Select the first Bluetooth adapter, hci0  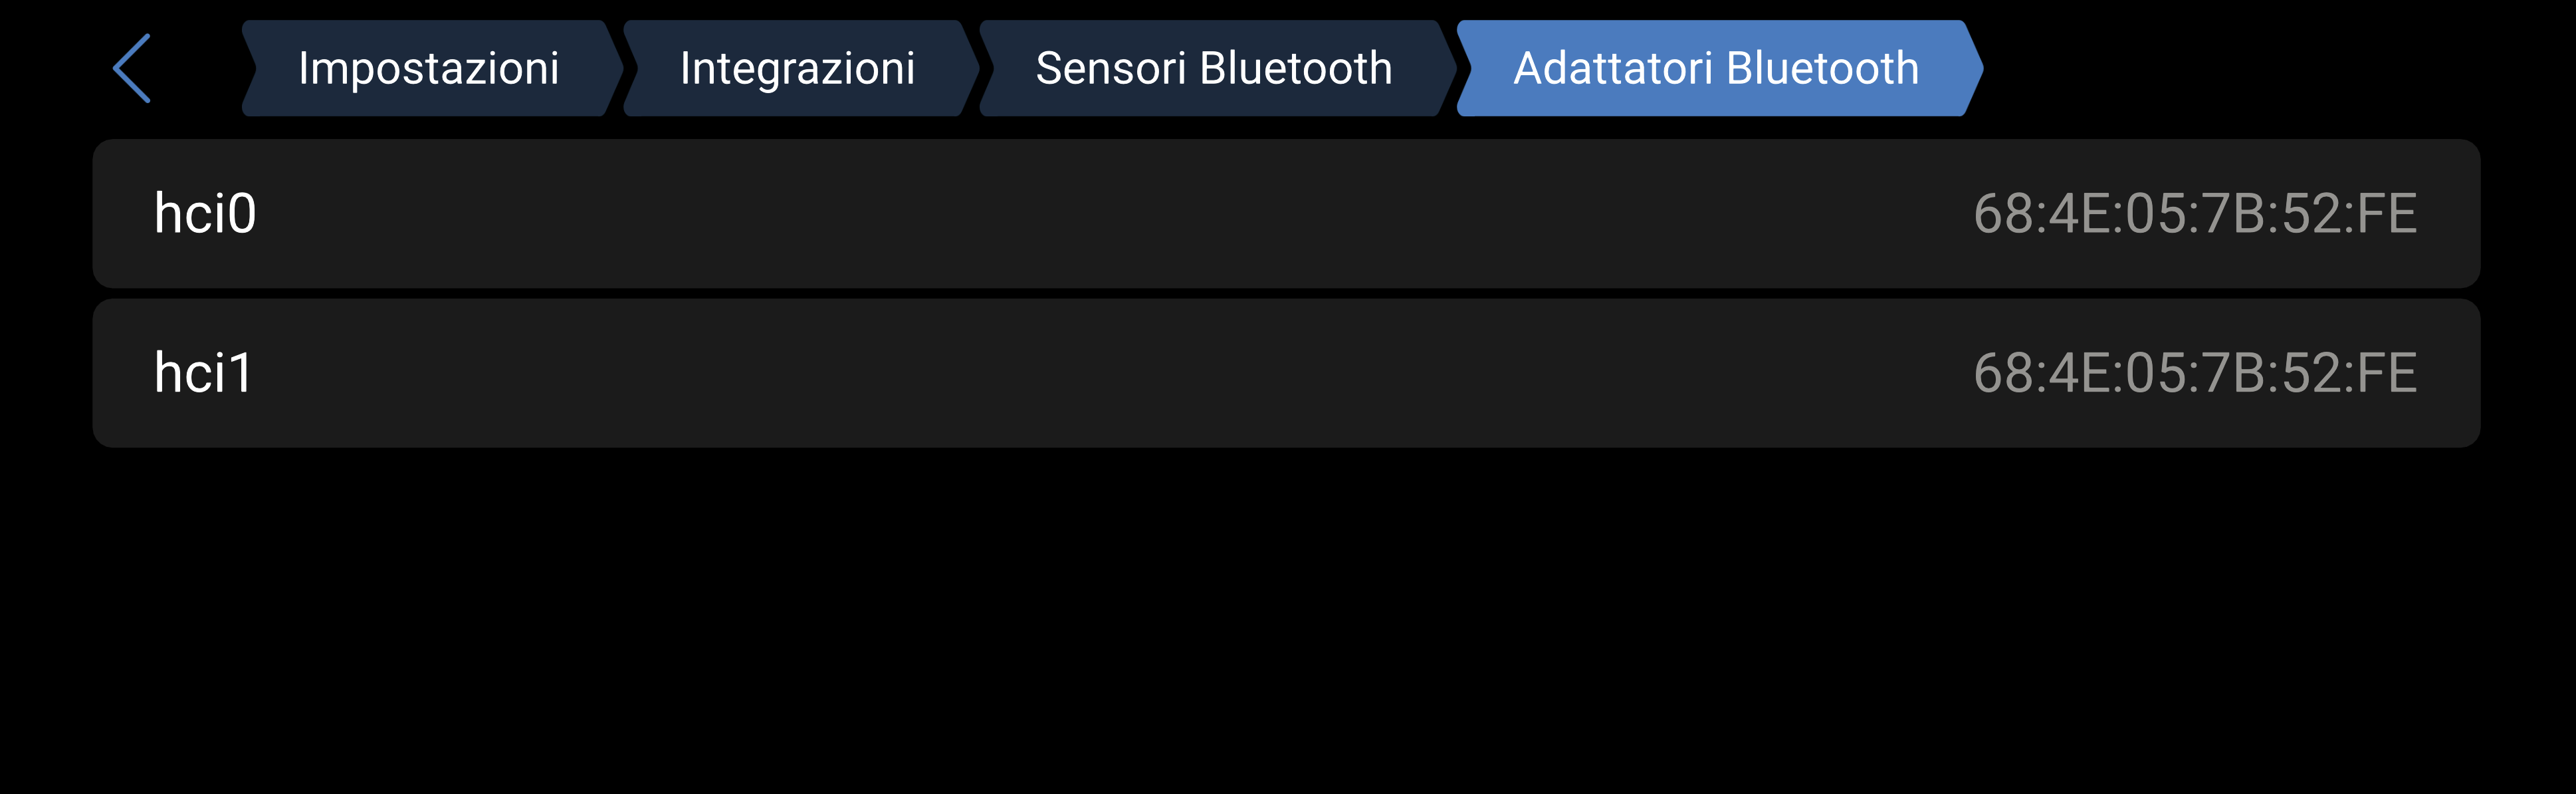(x=1286, y=214)
